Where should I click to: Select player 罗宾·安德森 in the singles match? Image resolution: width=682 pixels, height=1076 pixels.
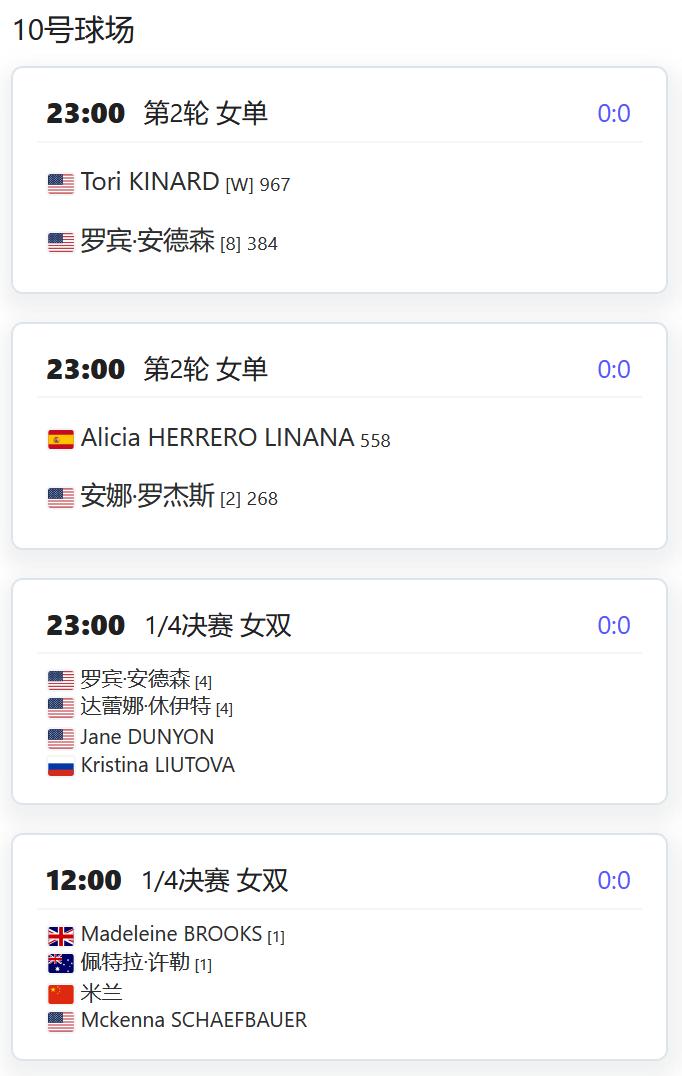148,241
